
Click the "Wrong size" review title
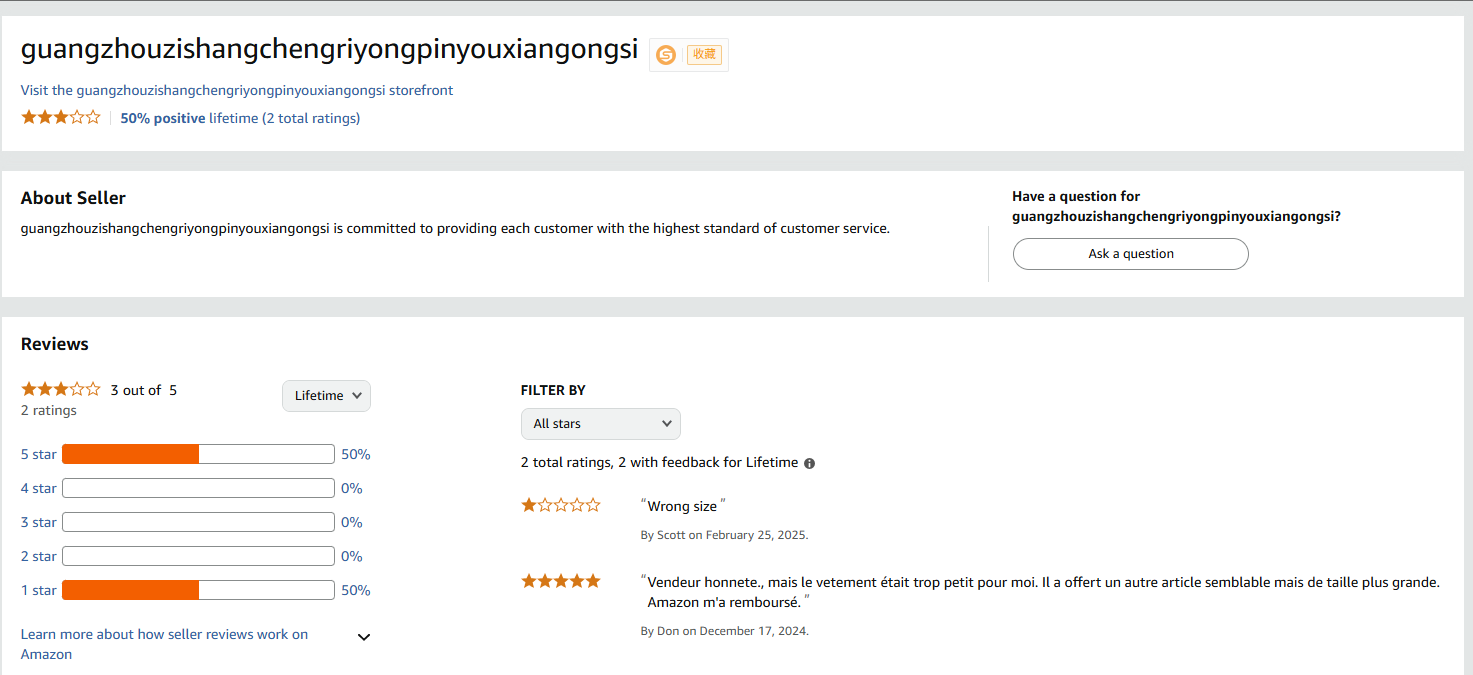[x=682, y=506]
